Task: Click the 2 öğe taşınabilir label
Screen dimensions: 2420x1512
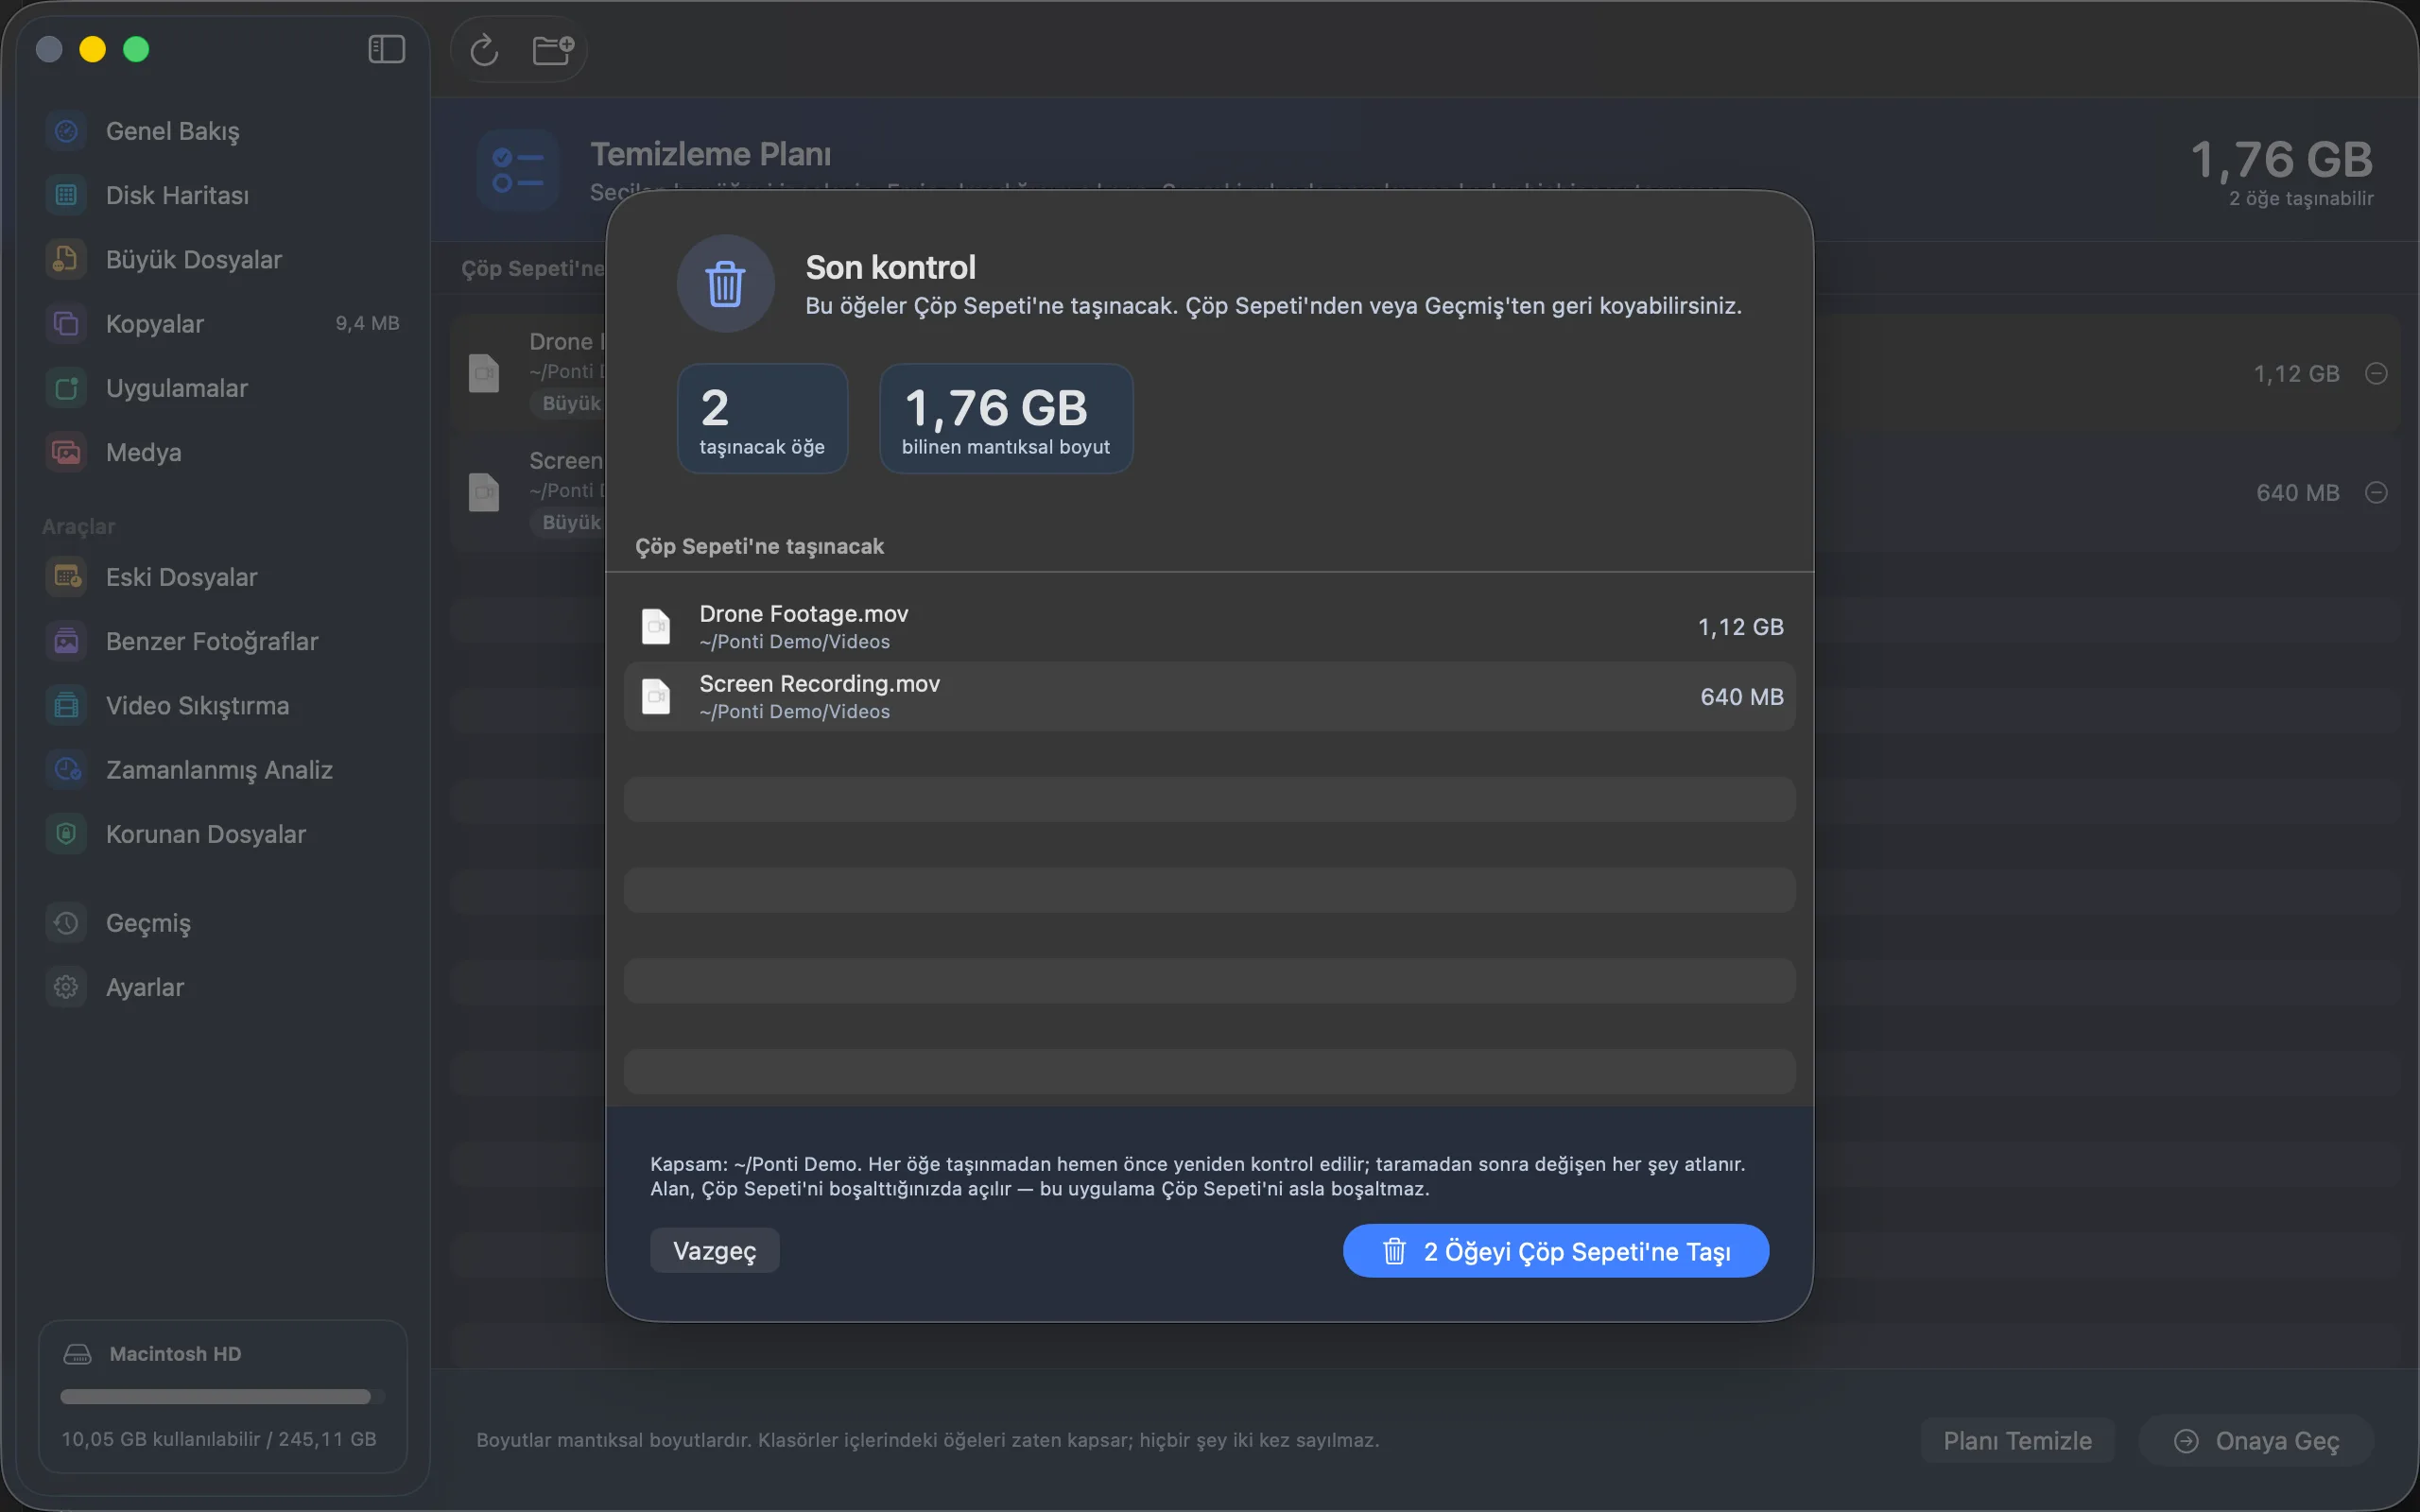Action: [2300, 198]
